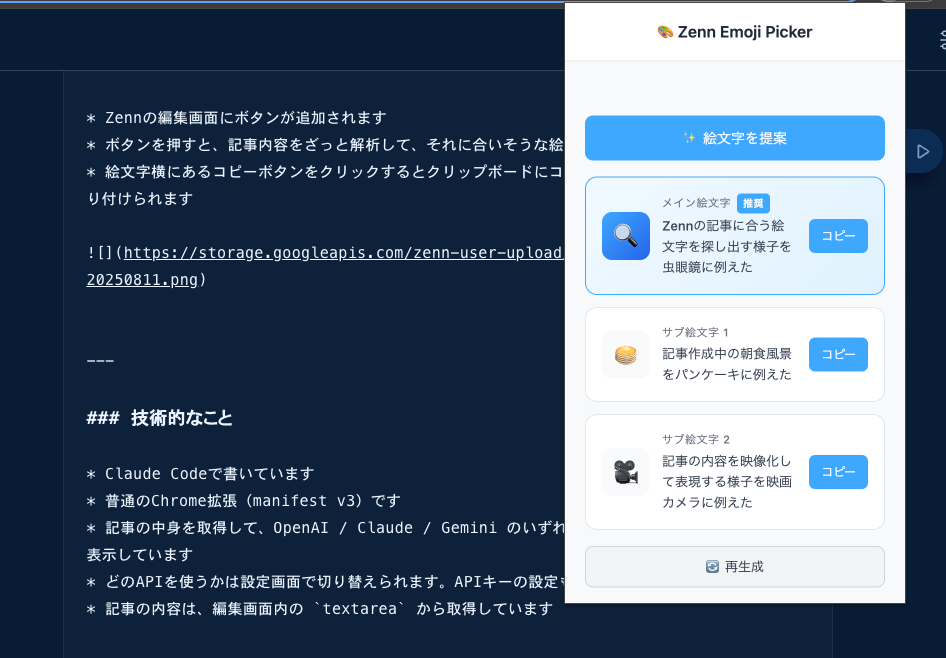Click the description about 映画カメラに例えた
The height and width of the screenshot is (658, 946).
pyautogui.click(x=727, y=481)
